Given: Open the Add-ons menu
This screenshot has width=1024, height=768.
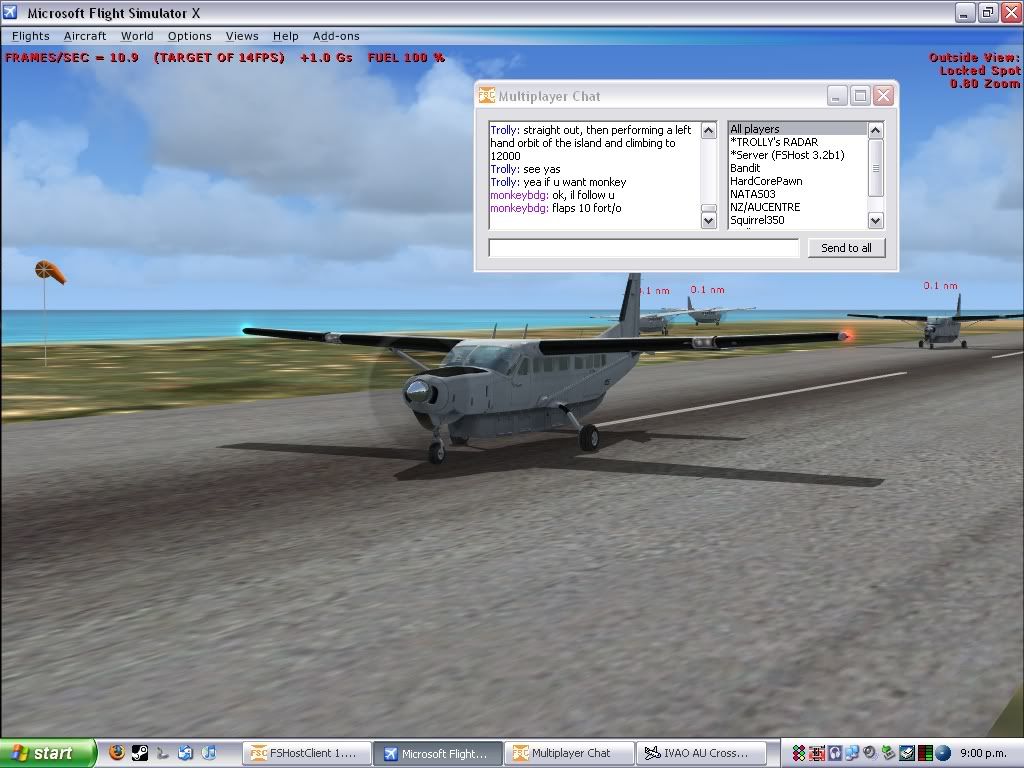Looking at the screenshot, I should 336,36.
